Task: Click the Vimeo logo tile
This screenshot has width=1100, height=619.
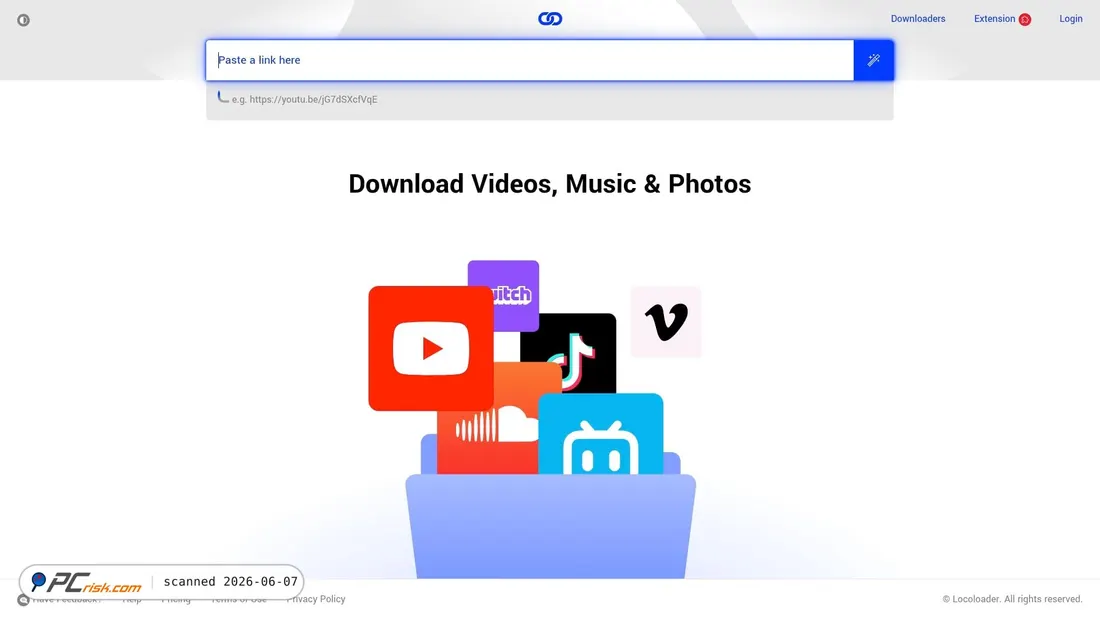Action: [x=666, y=321]
